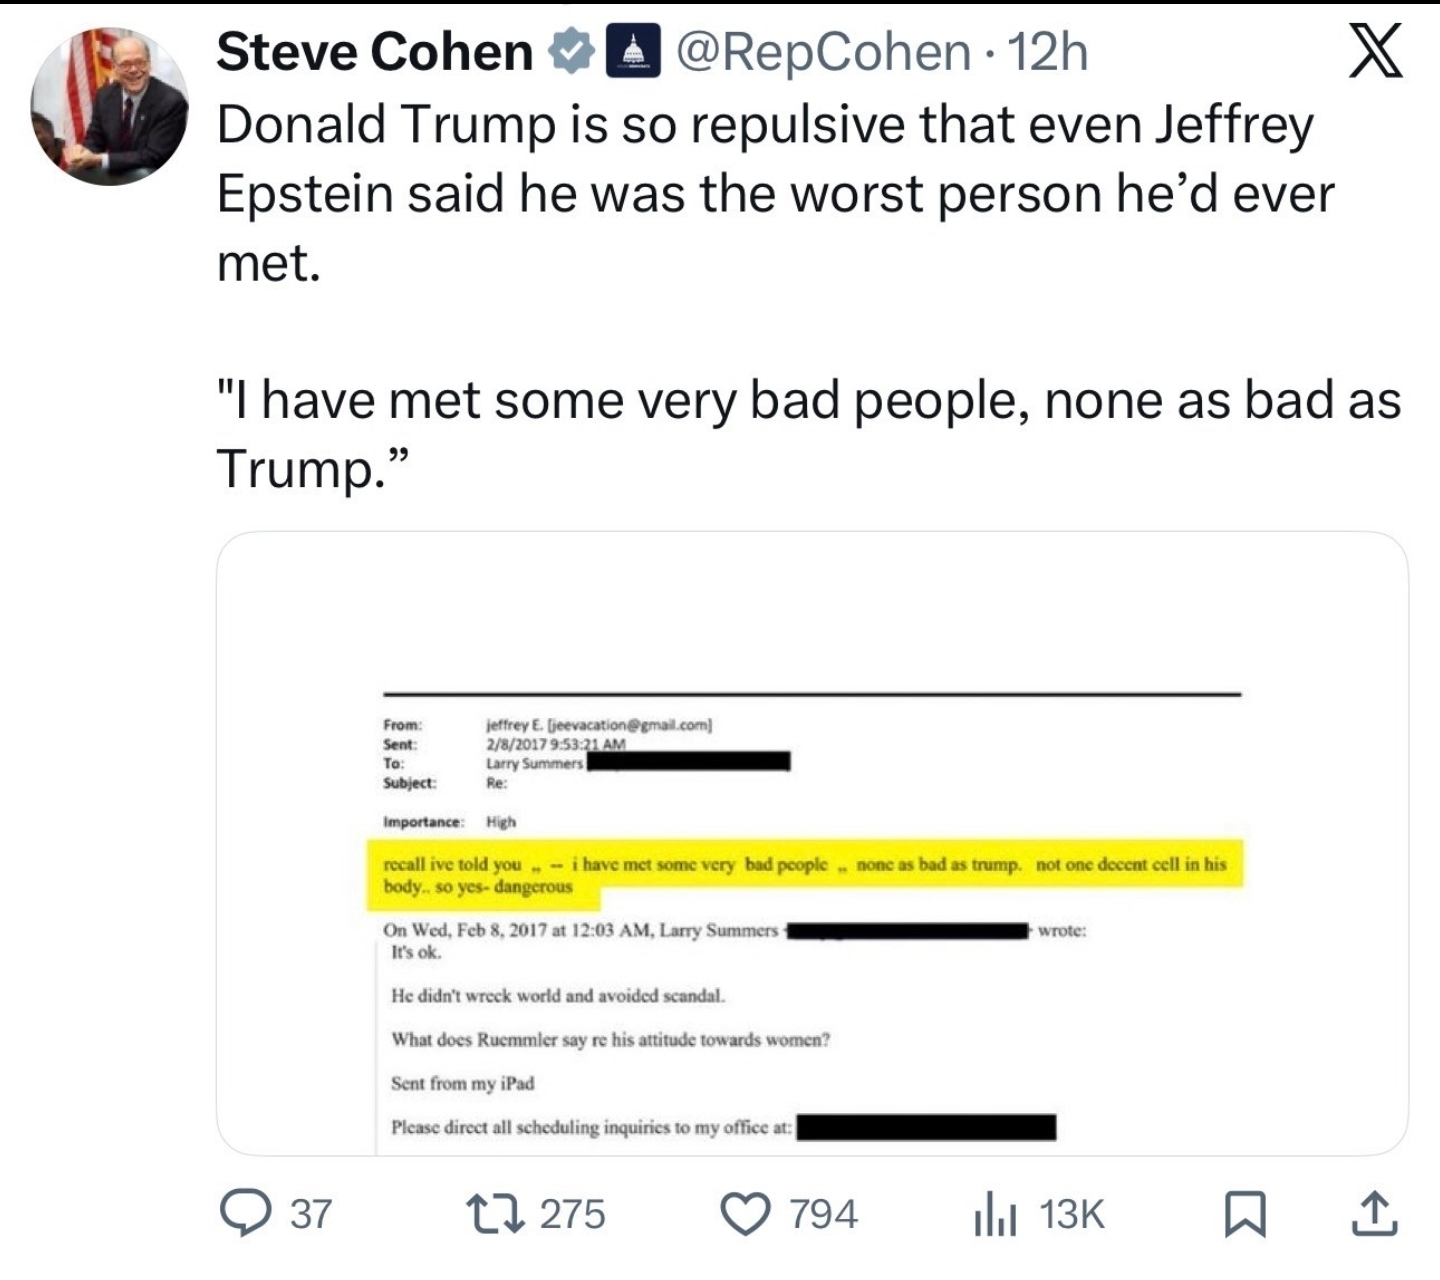This screenshot has width=1440, height=1280.
Task: Click the reply speech bubble icon
Action: pyautogui.click(x=243, y=1213)
